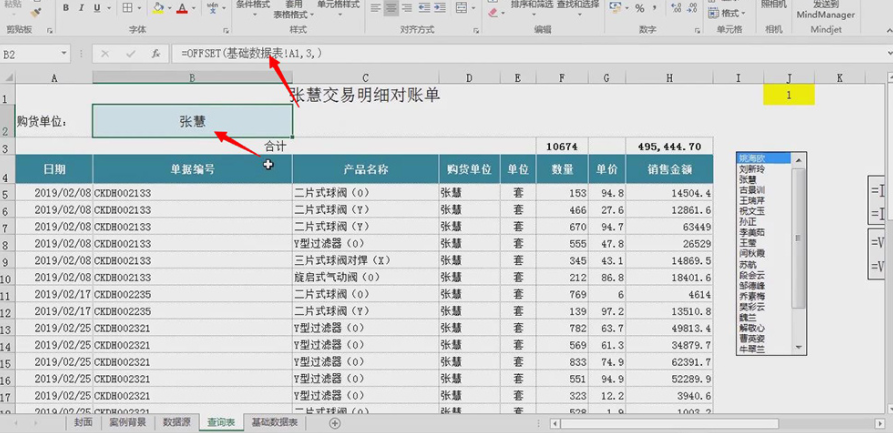Toggle bold formatting
Image resolution: width=893 pixels, height=433 pixels.
point(66,8)
